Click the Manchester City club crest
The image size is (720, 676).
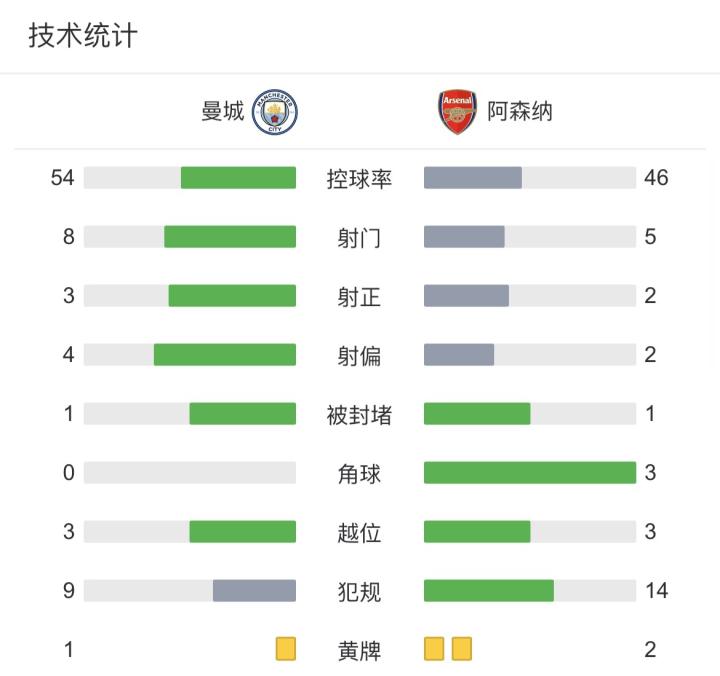tap(275, 112)
